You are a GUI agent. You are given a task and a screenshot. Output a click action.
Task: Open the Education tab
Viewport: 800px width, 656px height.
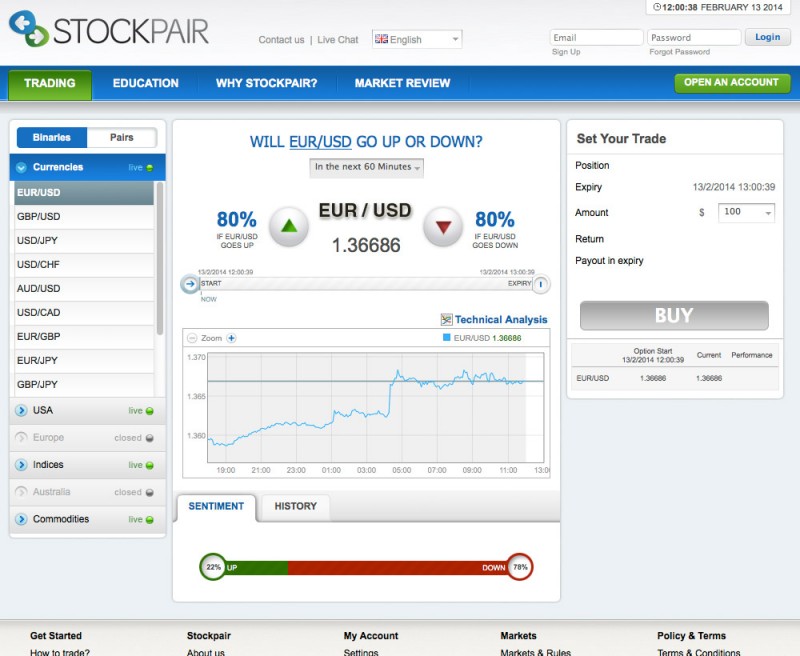(x=145, y=83)
